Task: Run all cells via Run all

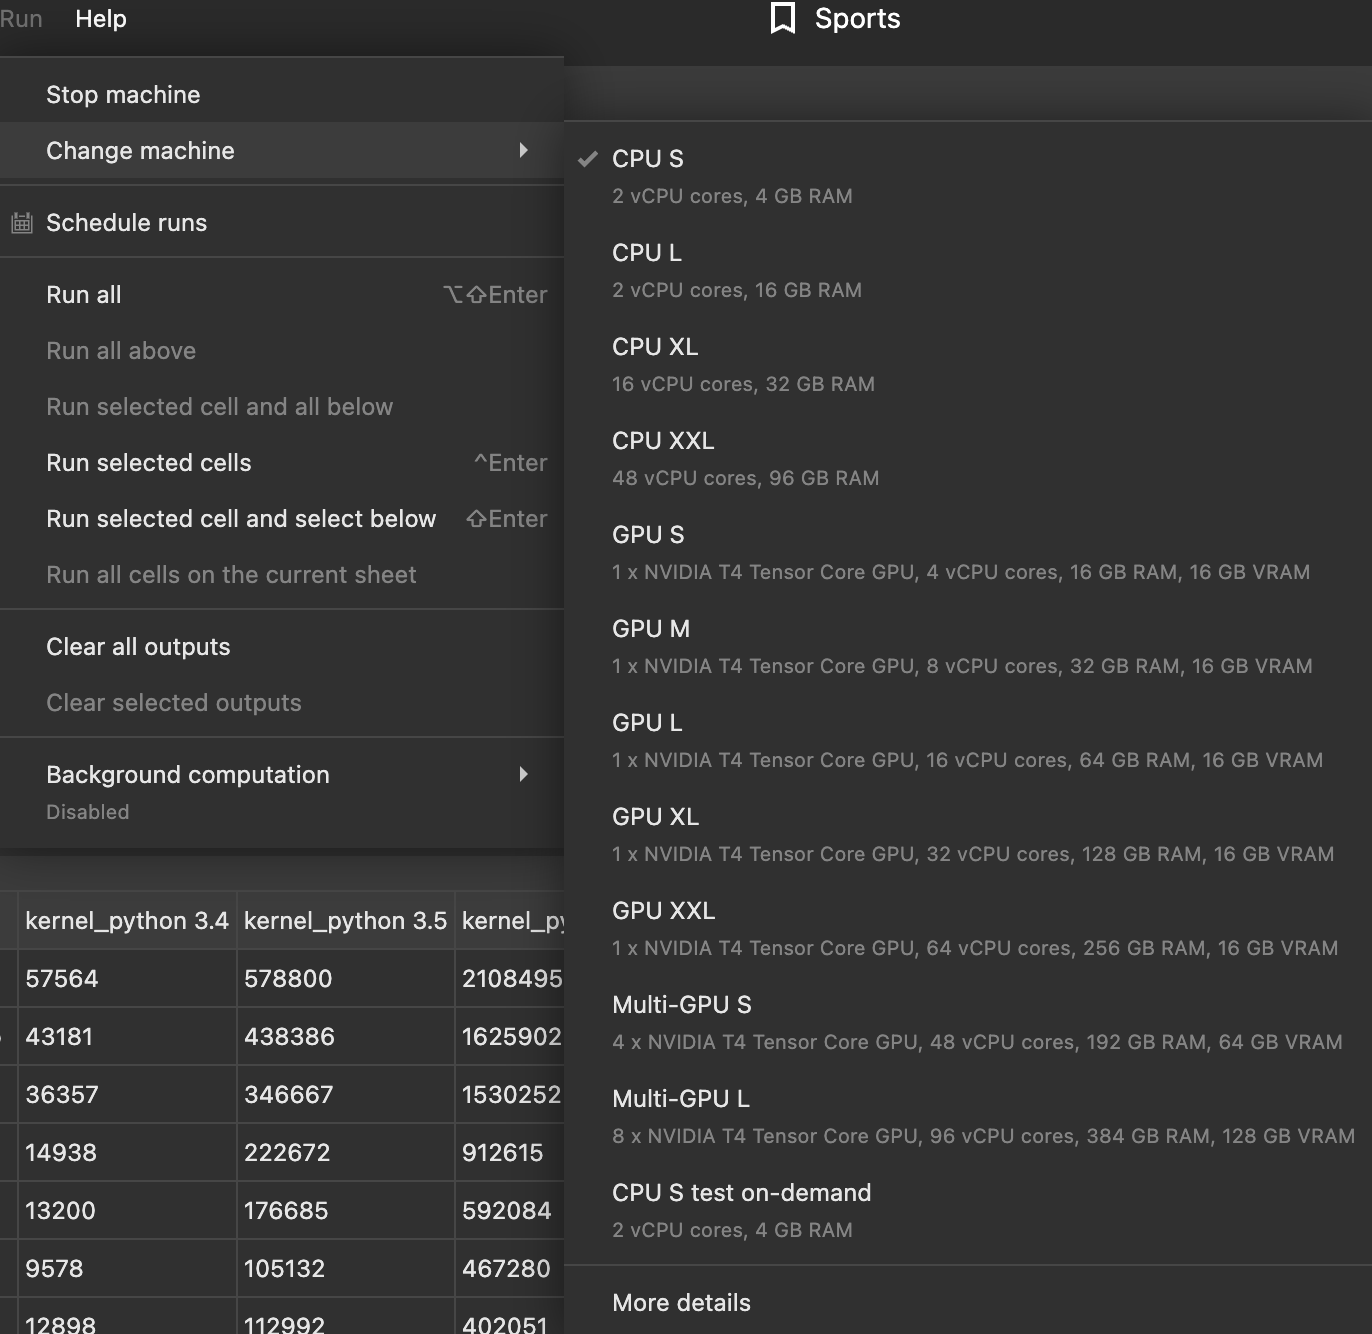Action: [x=83, y=294]
